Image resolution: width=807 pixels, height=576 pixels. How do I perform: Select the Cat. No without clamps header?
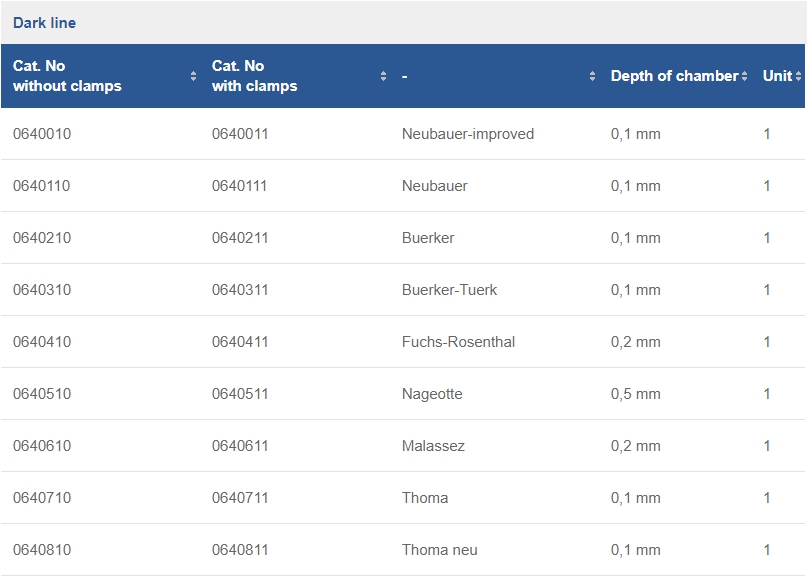[x=67, y=76]
